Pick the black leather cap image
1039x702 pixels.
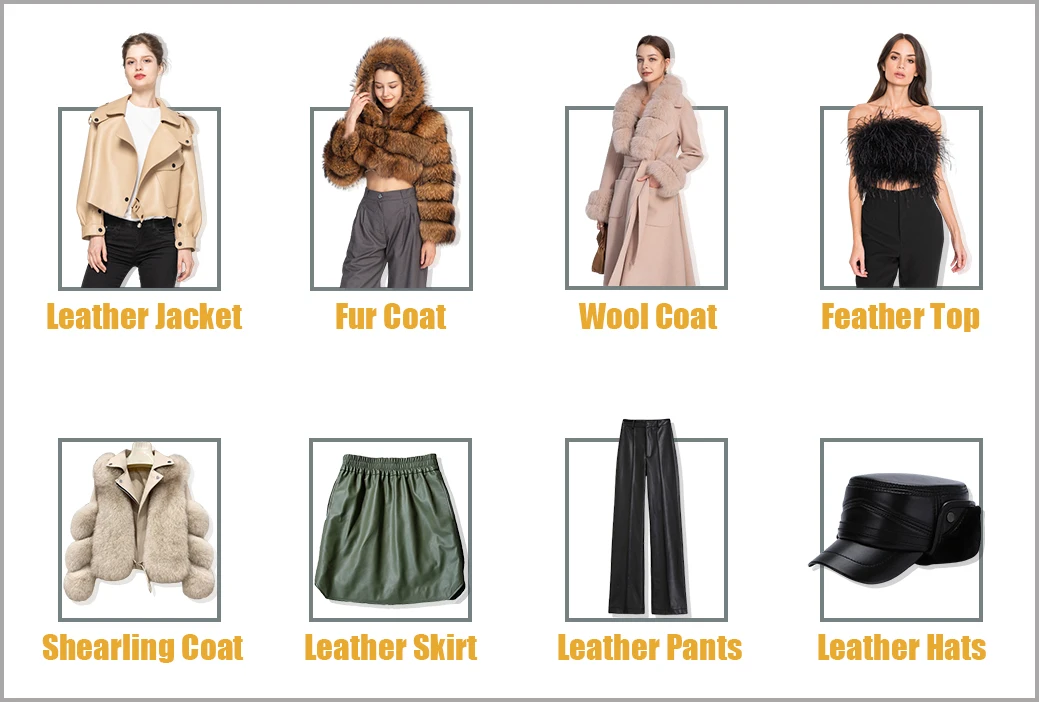[901, 529]
